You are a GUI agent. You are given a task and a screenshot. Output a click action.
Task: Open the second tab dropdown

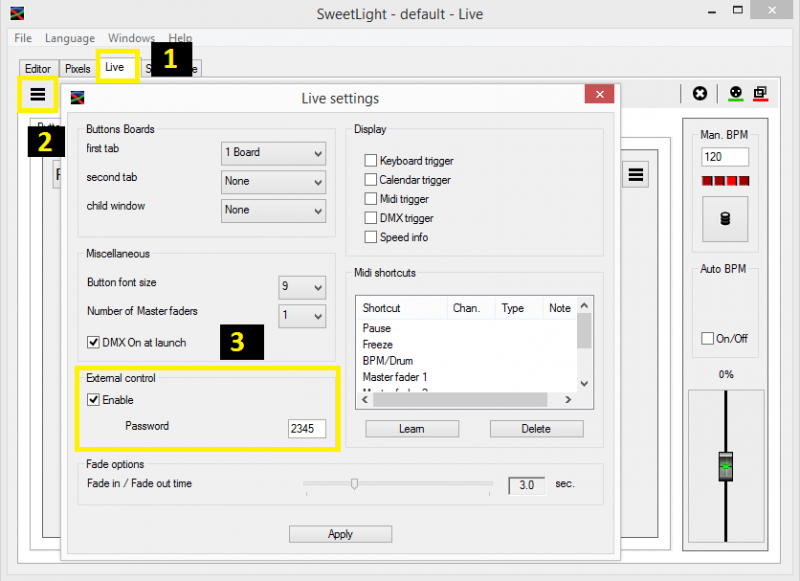click(273, 182)
